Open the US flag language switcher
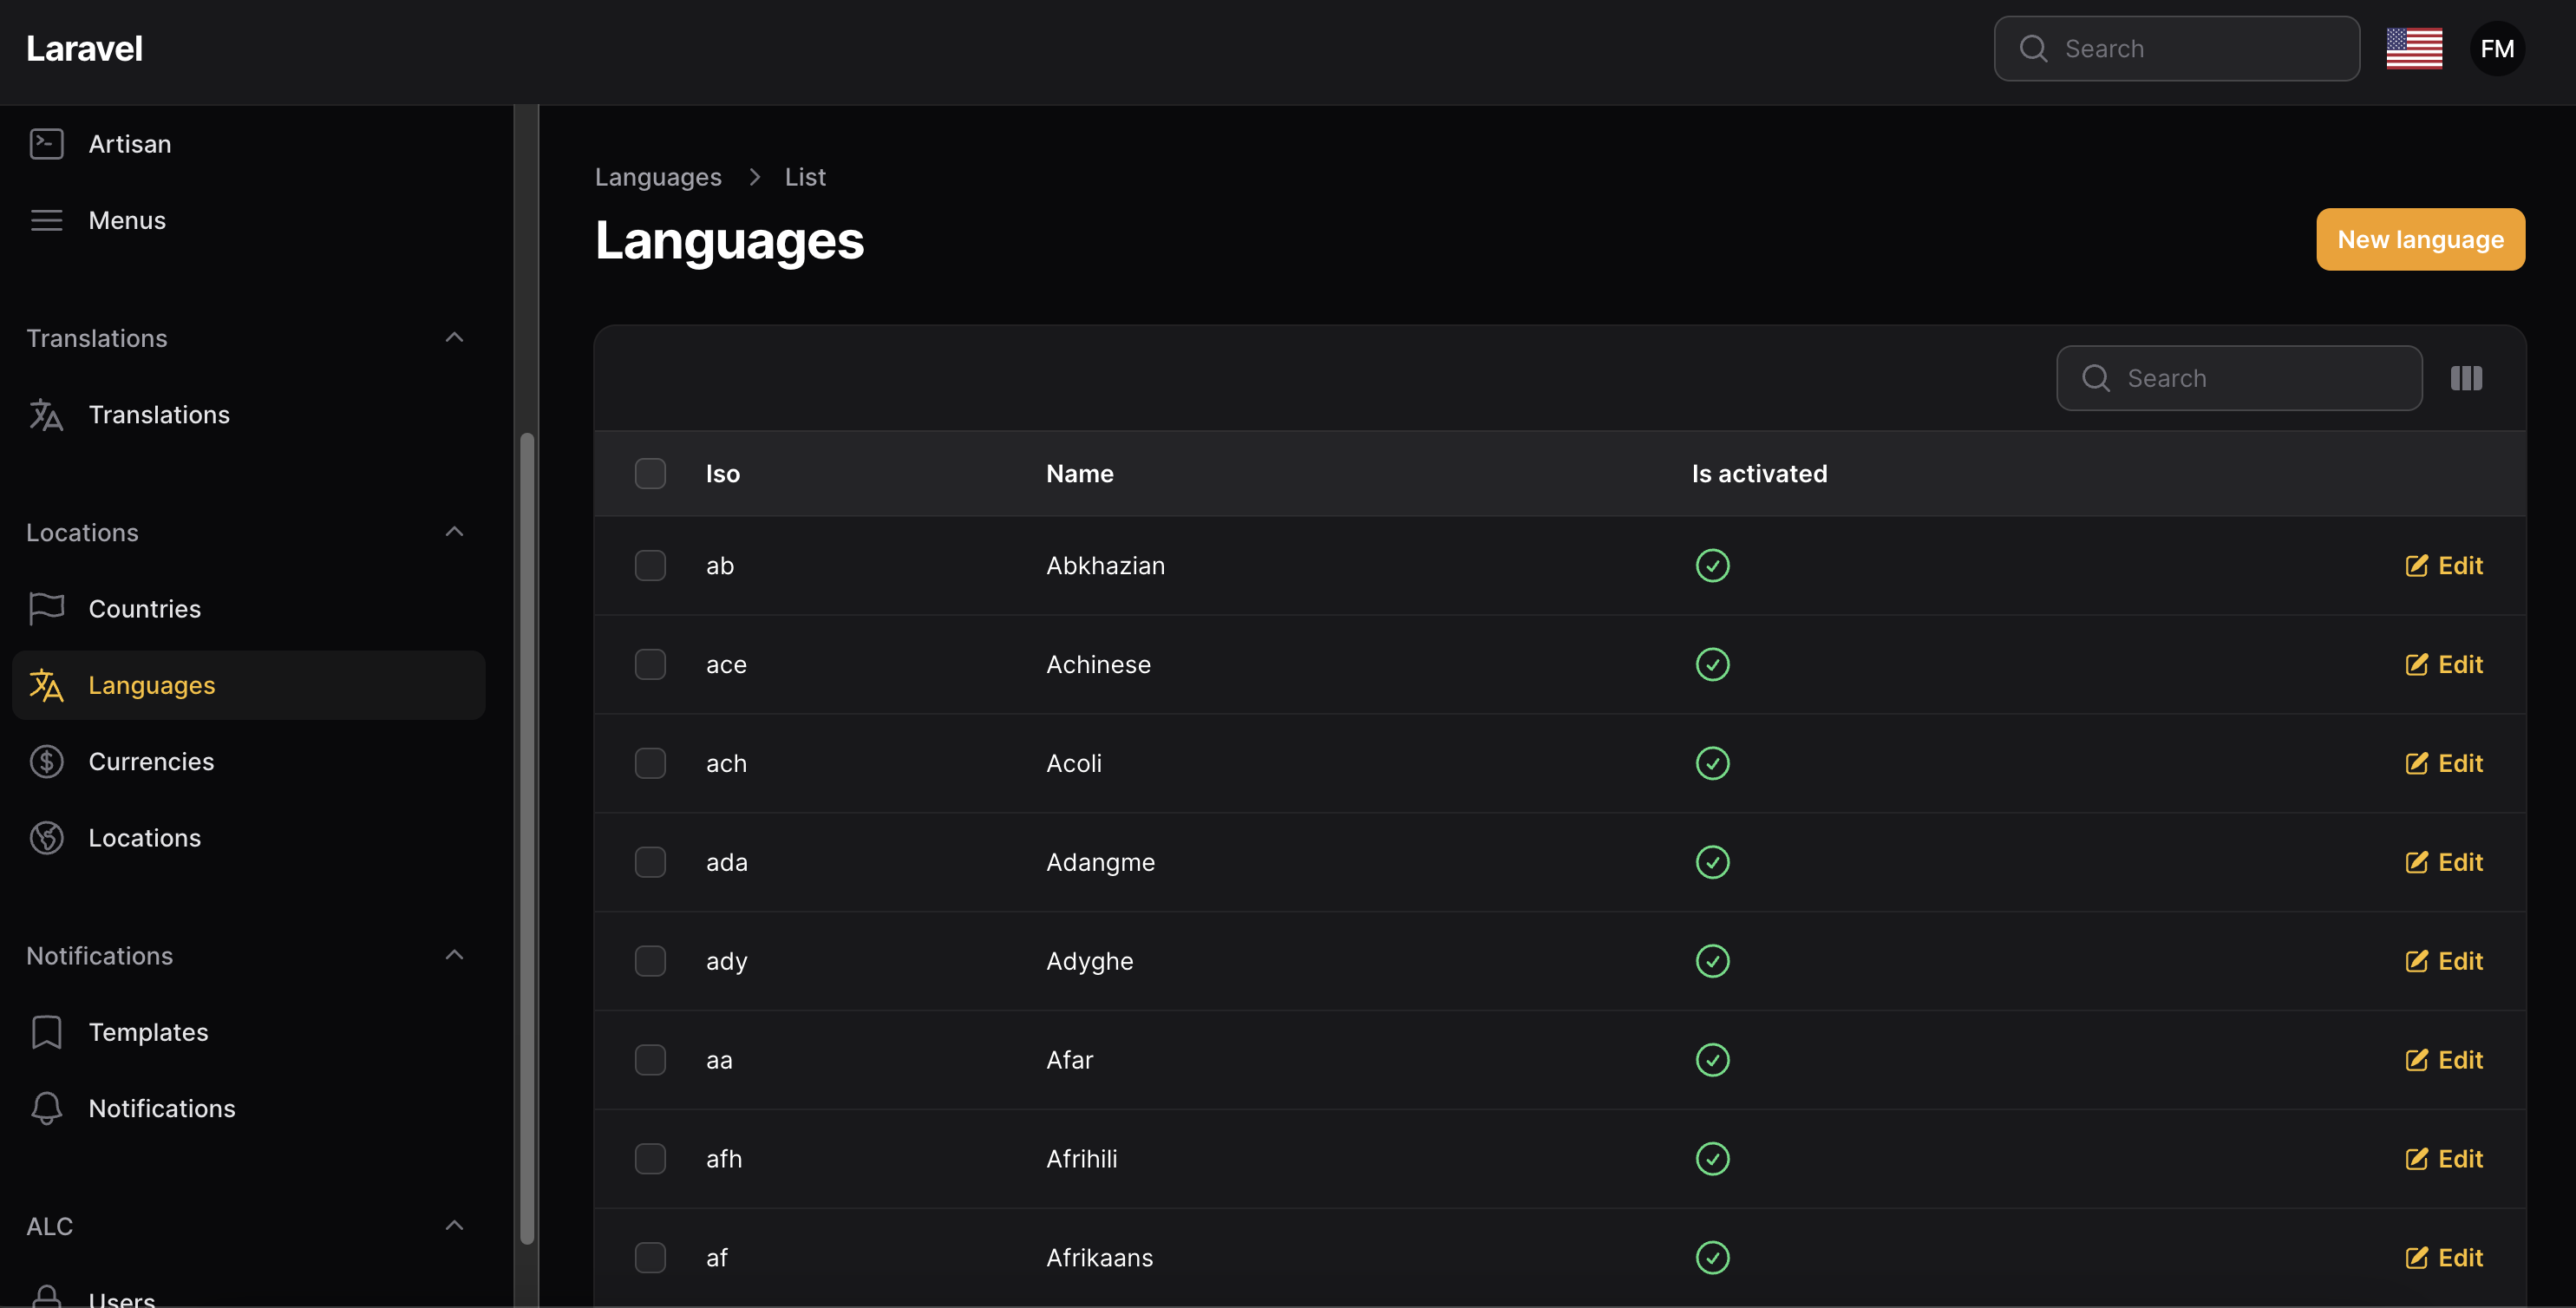This screenshot has height=1308, width=2576. click(2413, 48)
